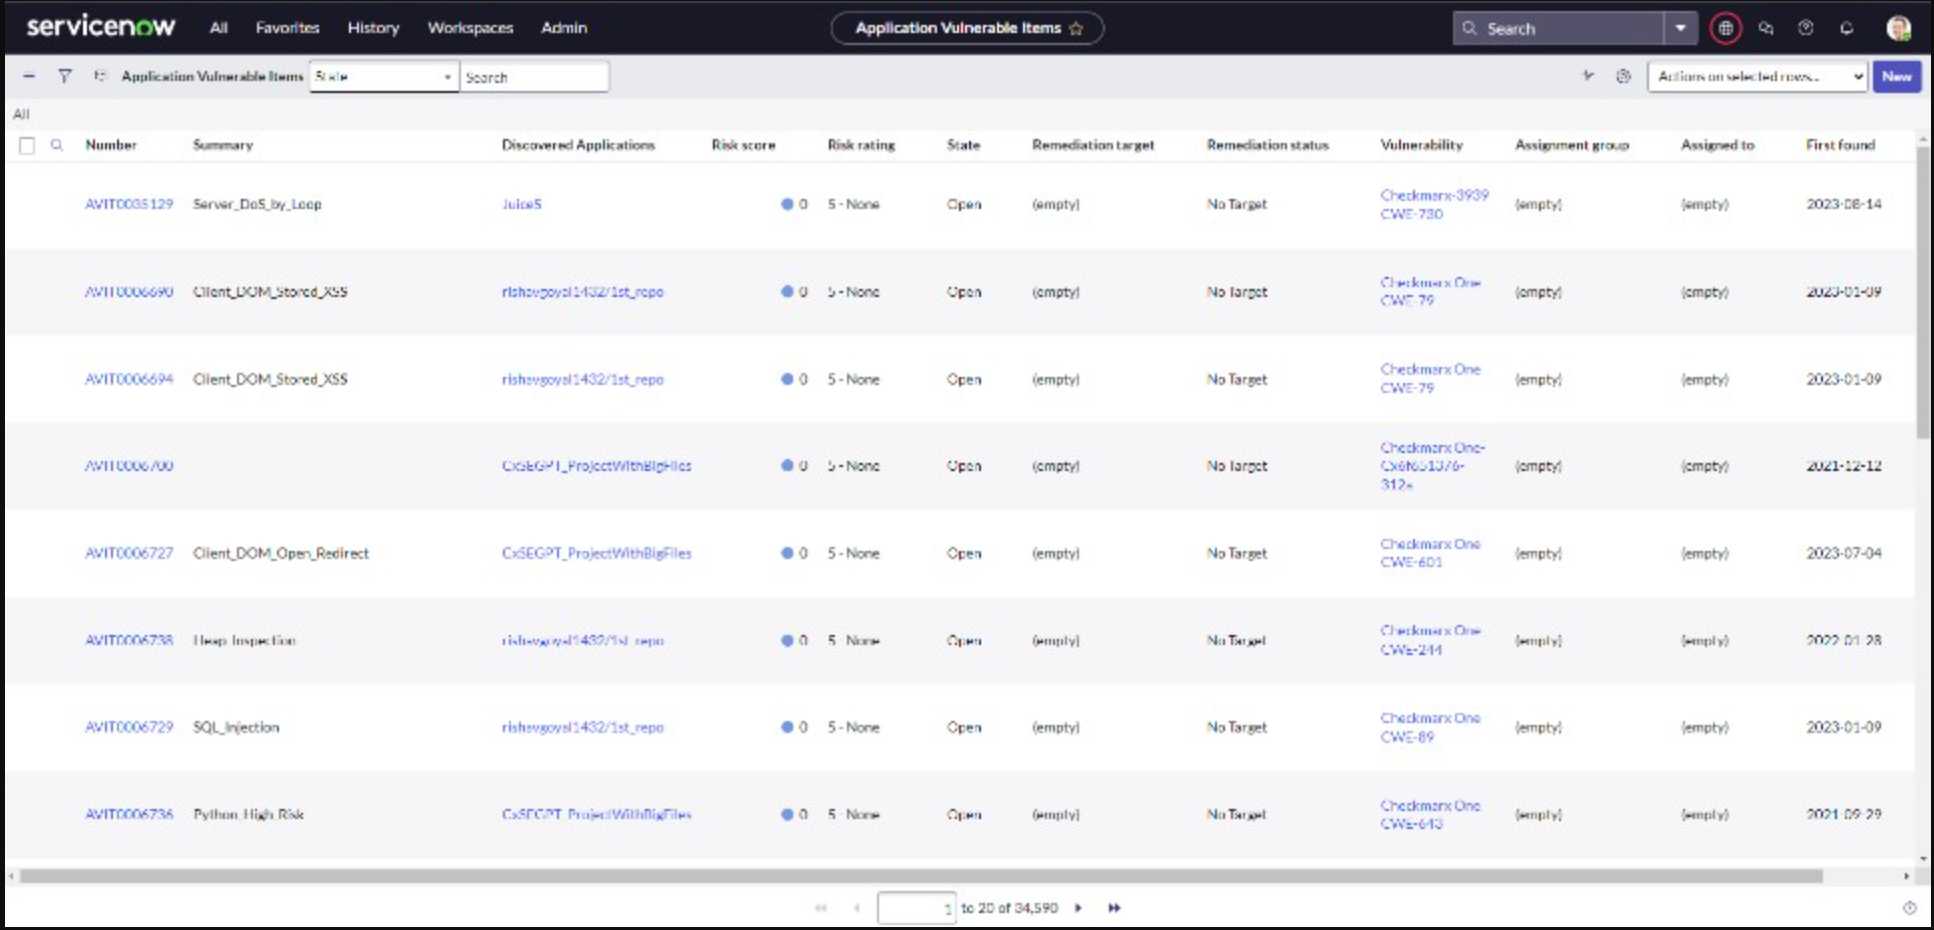
Task: Click the list context menu icon before the title
Action: tap(99, 76)
